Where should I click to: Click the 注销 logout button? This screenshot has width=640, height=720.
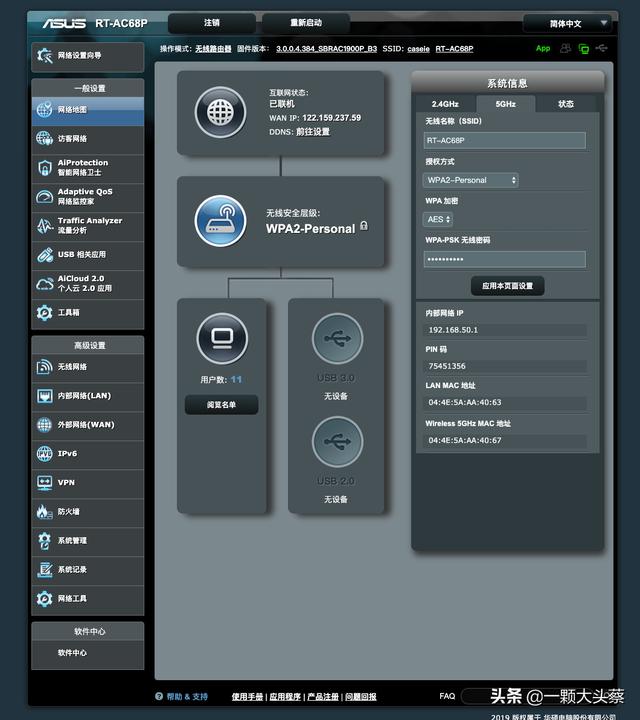212,23
